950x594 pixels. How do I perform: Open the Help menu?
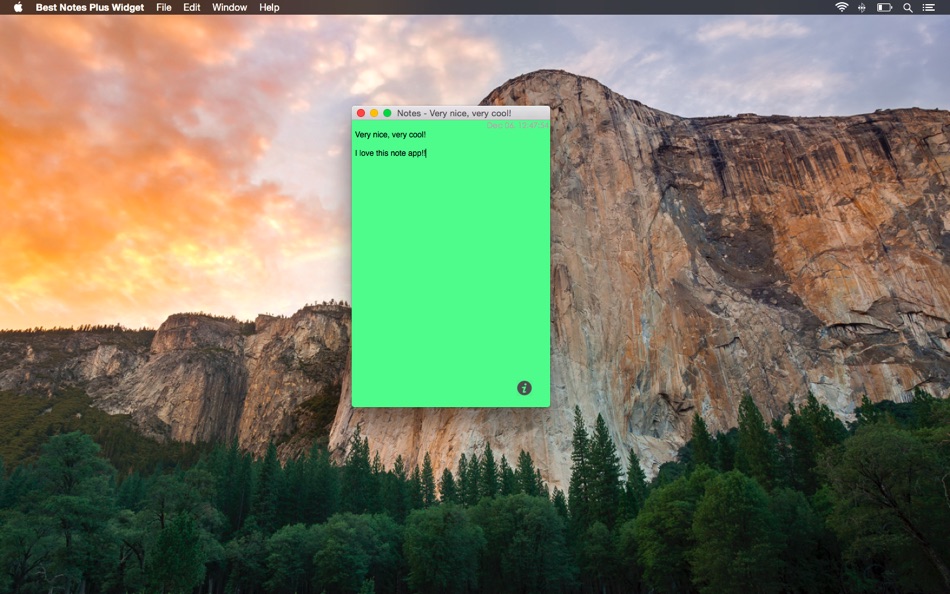pos(269,7)
